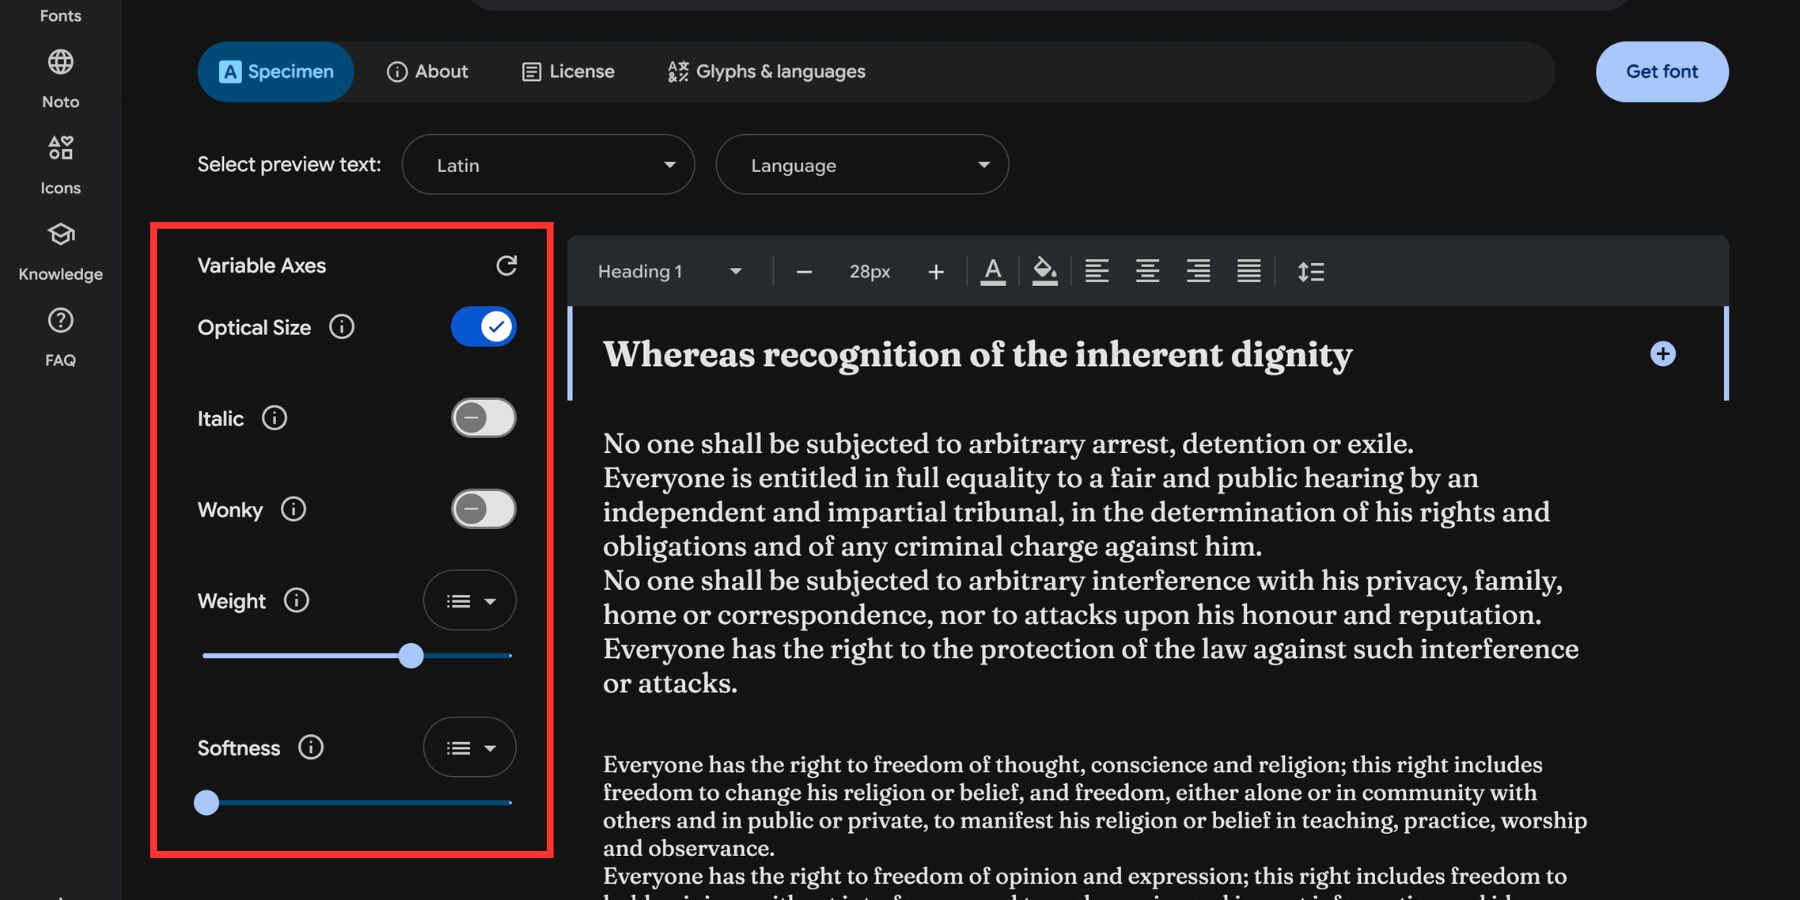Open the Weight preset list dropdown

[x=470, y=601]
